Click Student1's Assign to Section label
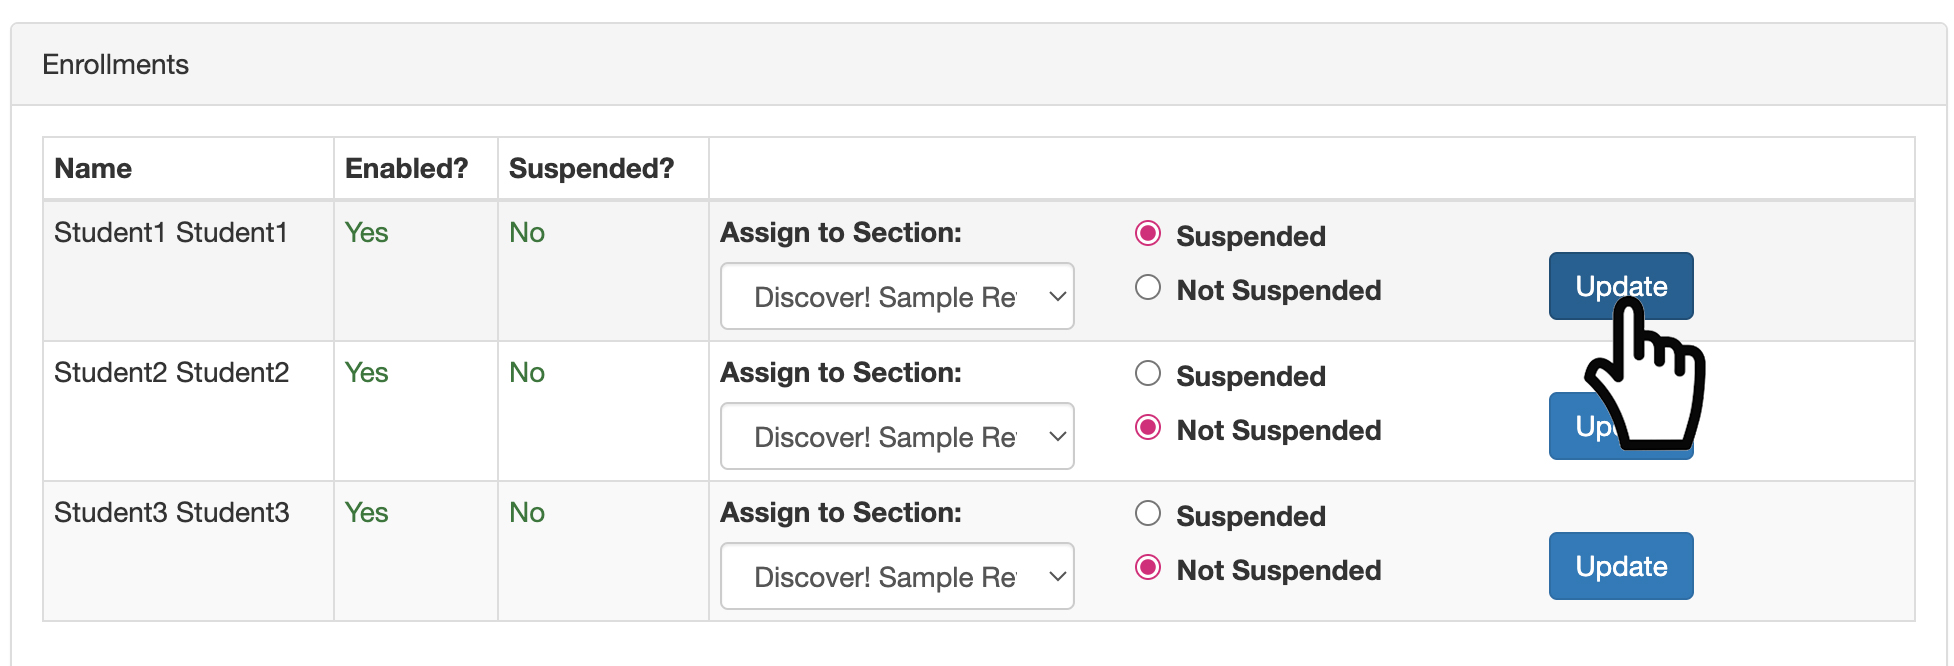Image resolution: width=1954 pixels, height=666 pixels. coord(840,233)
